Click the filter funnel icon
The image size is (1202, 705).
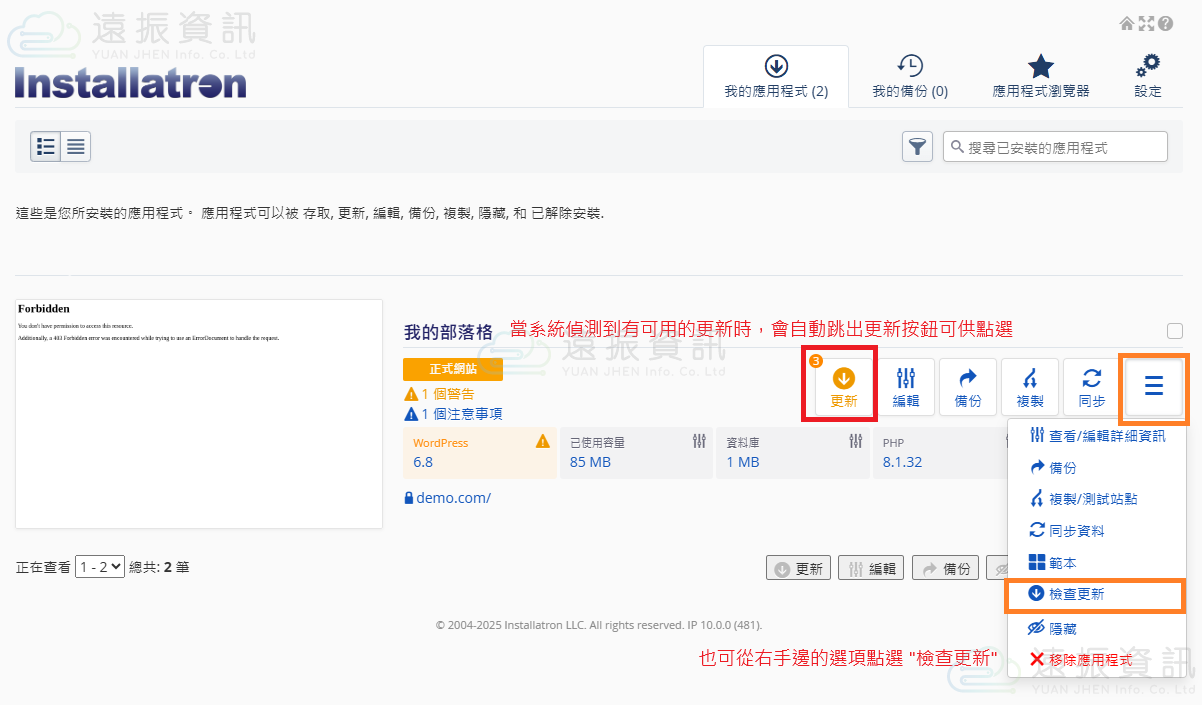click(917, 147)
